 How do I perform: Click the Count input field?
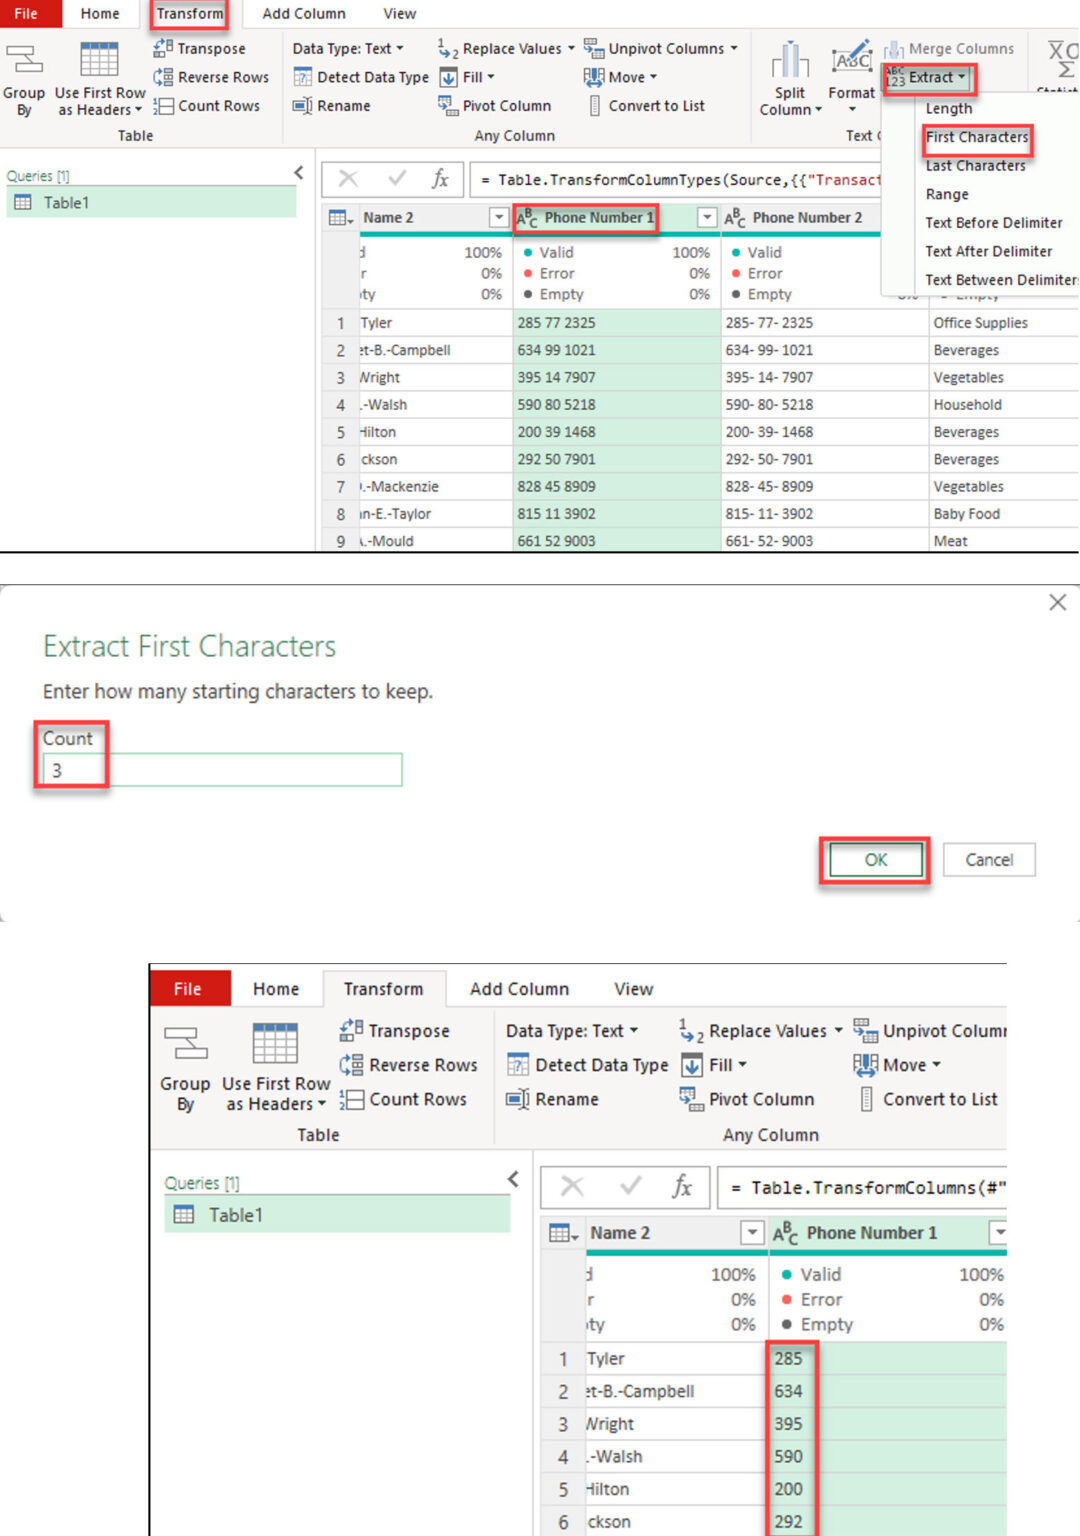pyautogui.click(x=222, y=770)
